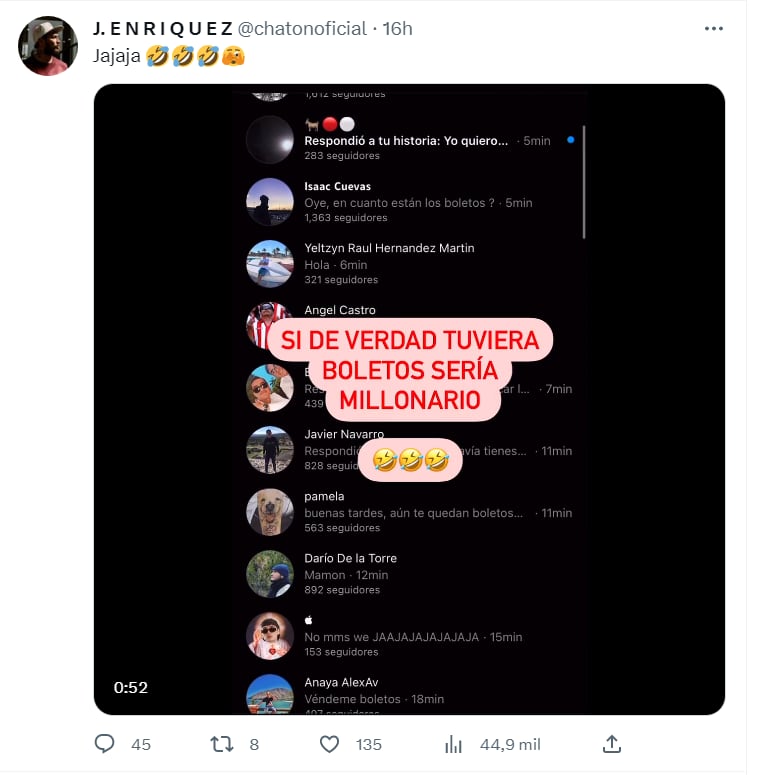The height and width of the screenshot is (775, 771).
Task: Open the 16h timestamp link
Action: (x=397, y=29)
